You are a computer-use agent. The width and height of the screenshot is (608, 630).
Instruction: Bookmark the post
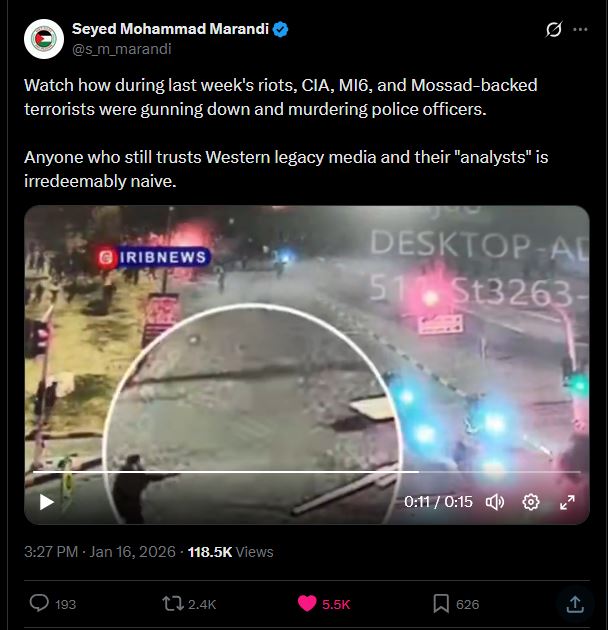pos(441,603)
